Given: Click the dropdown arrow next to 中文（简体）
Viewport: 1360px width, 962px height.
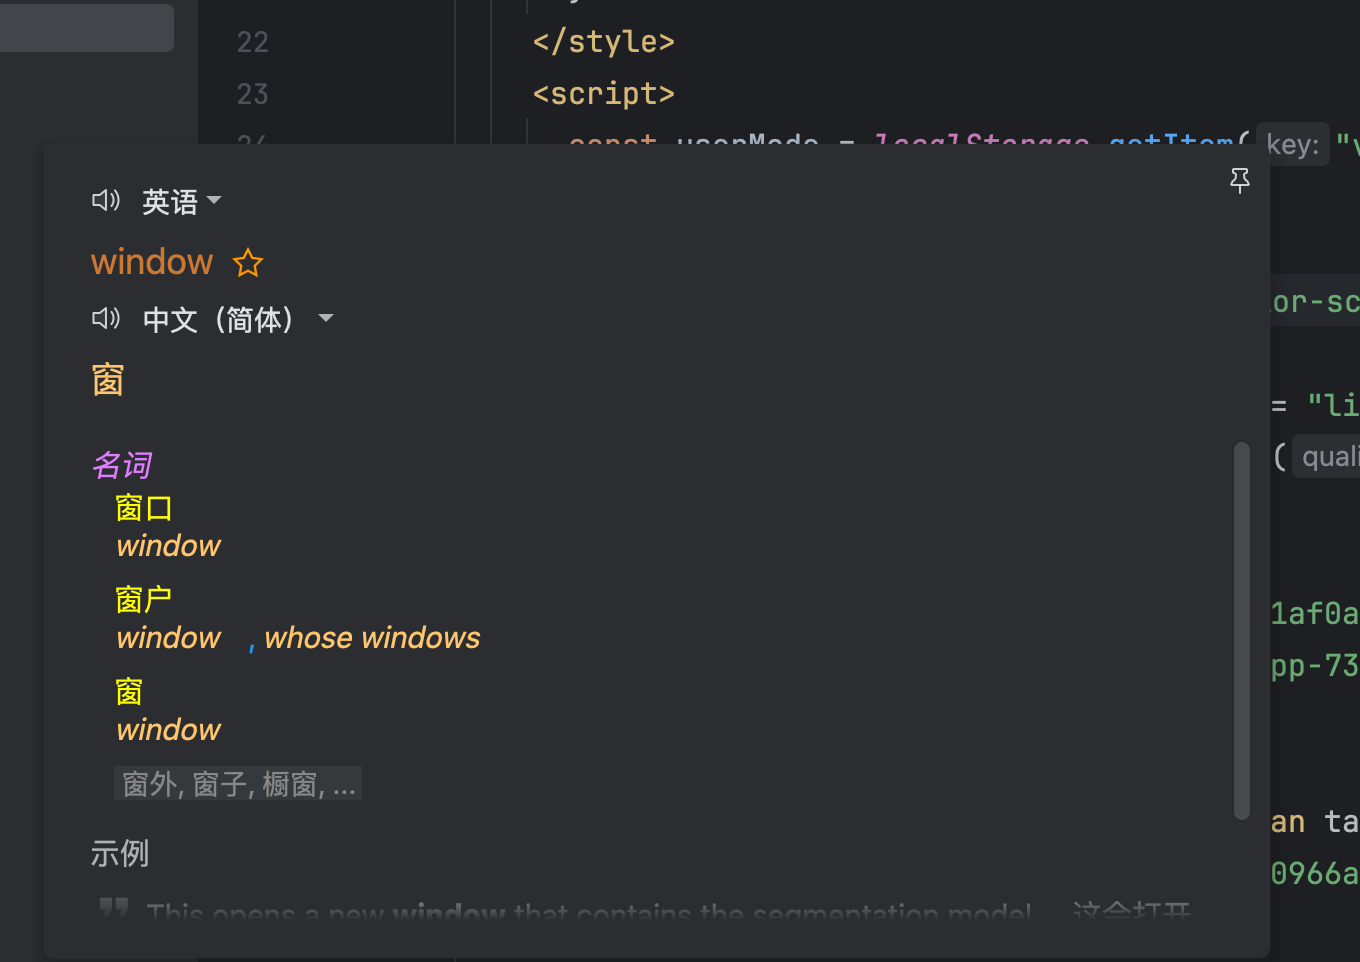Looking at the screenshot, I should tap(326, 318).
